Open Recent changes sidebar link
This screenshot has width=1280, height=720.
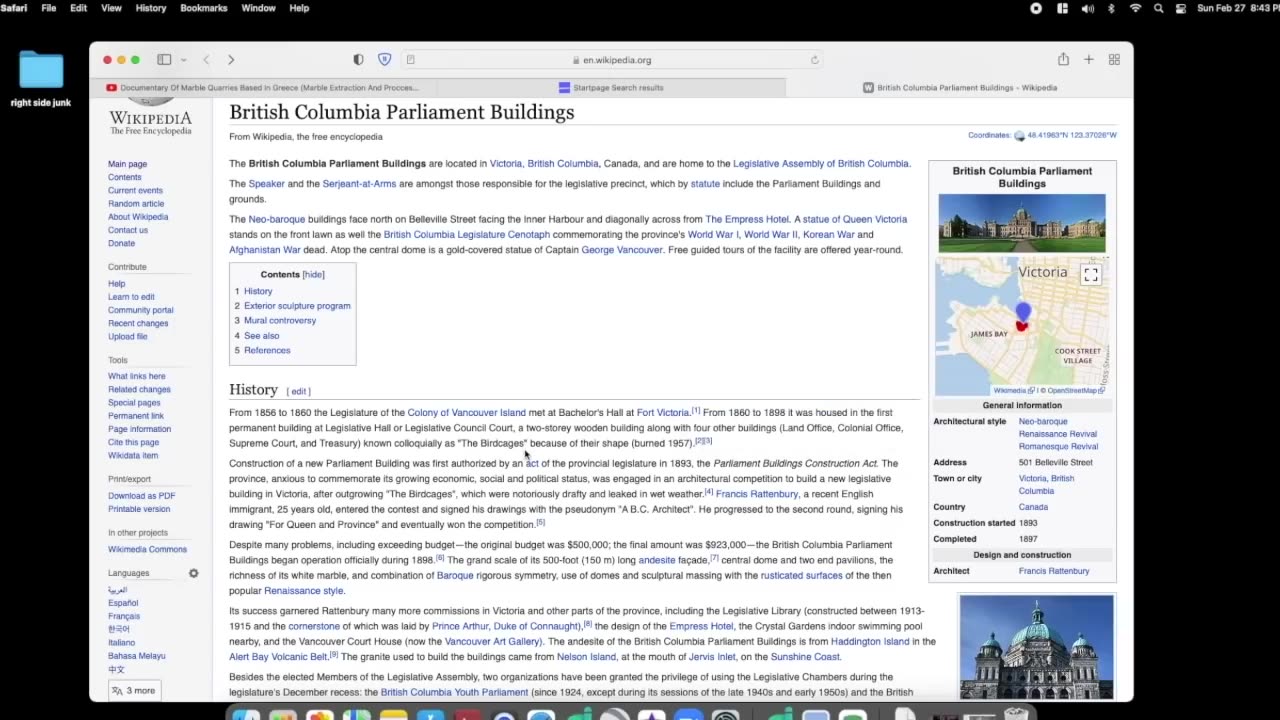click(138, 323)
